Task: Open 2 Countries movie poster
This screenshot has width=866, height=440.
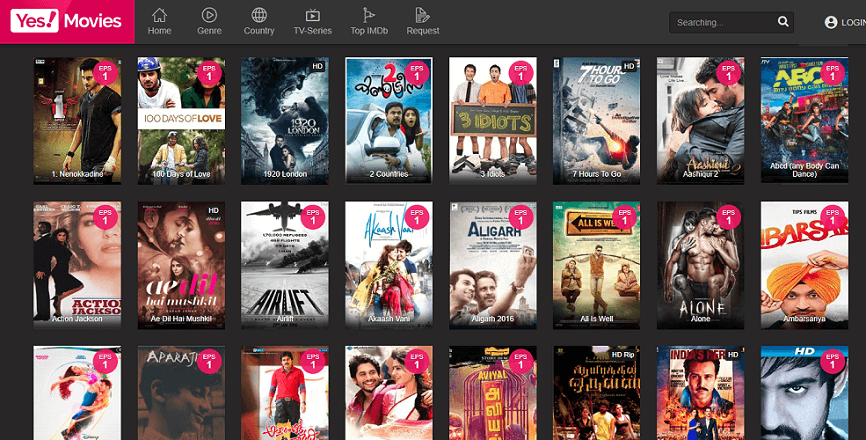Action: [389, 120]
